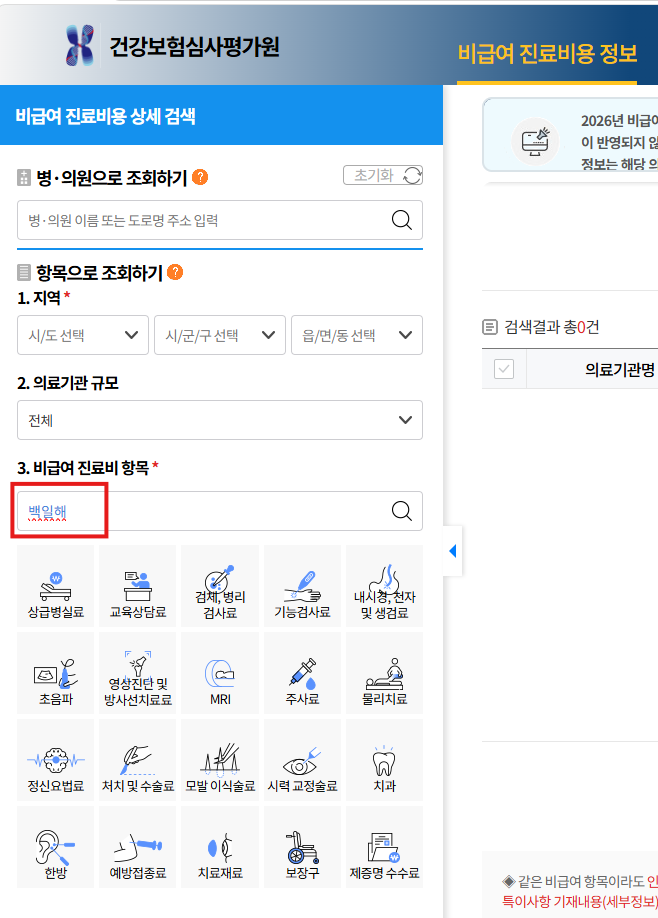Open the 시/도 선택 dropdown
The width and height of the screenshot is (658, 918).
83,335
